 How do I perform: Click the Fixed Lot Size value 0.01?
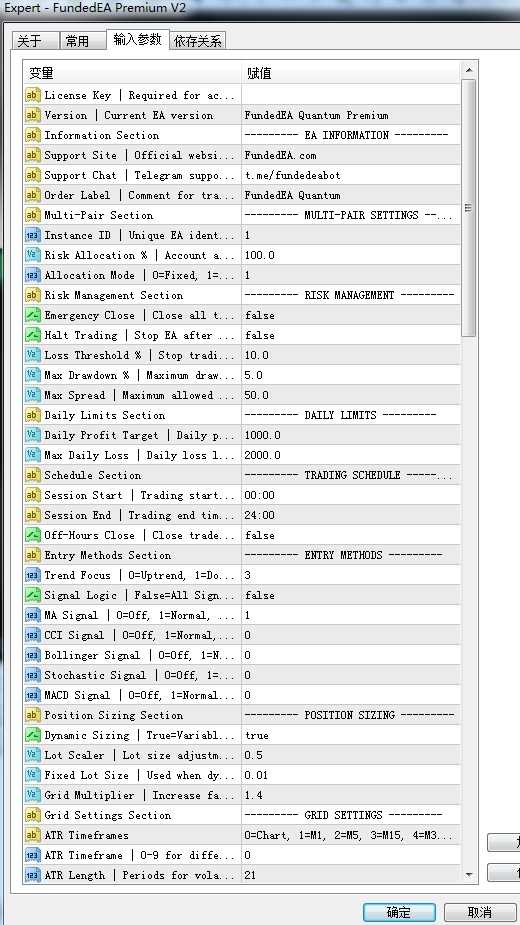256,775
